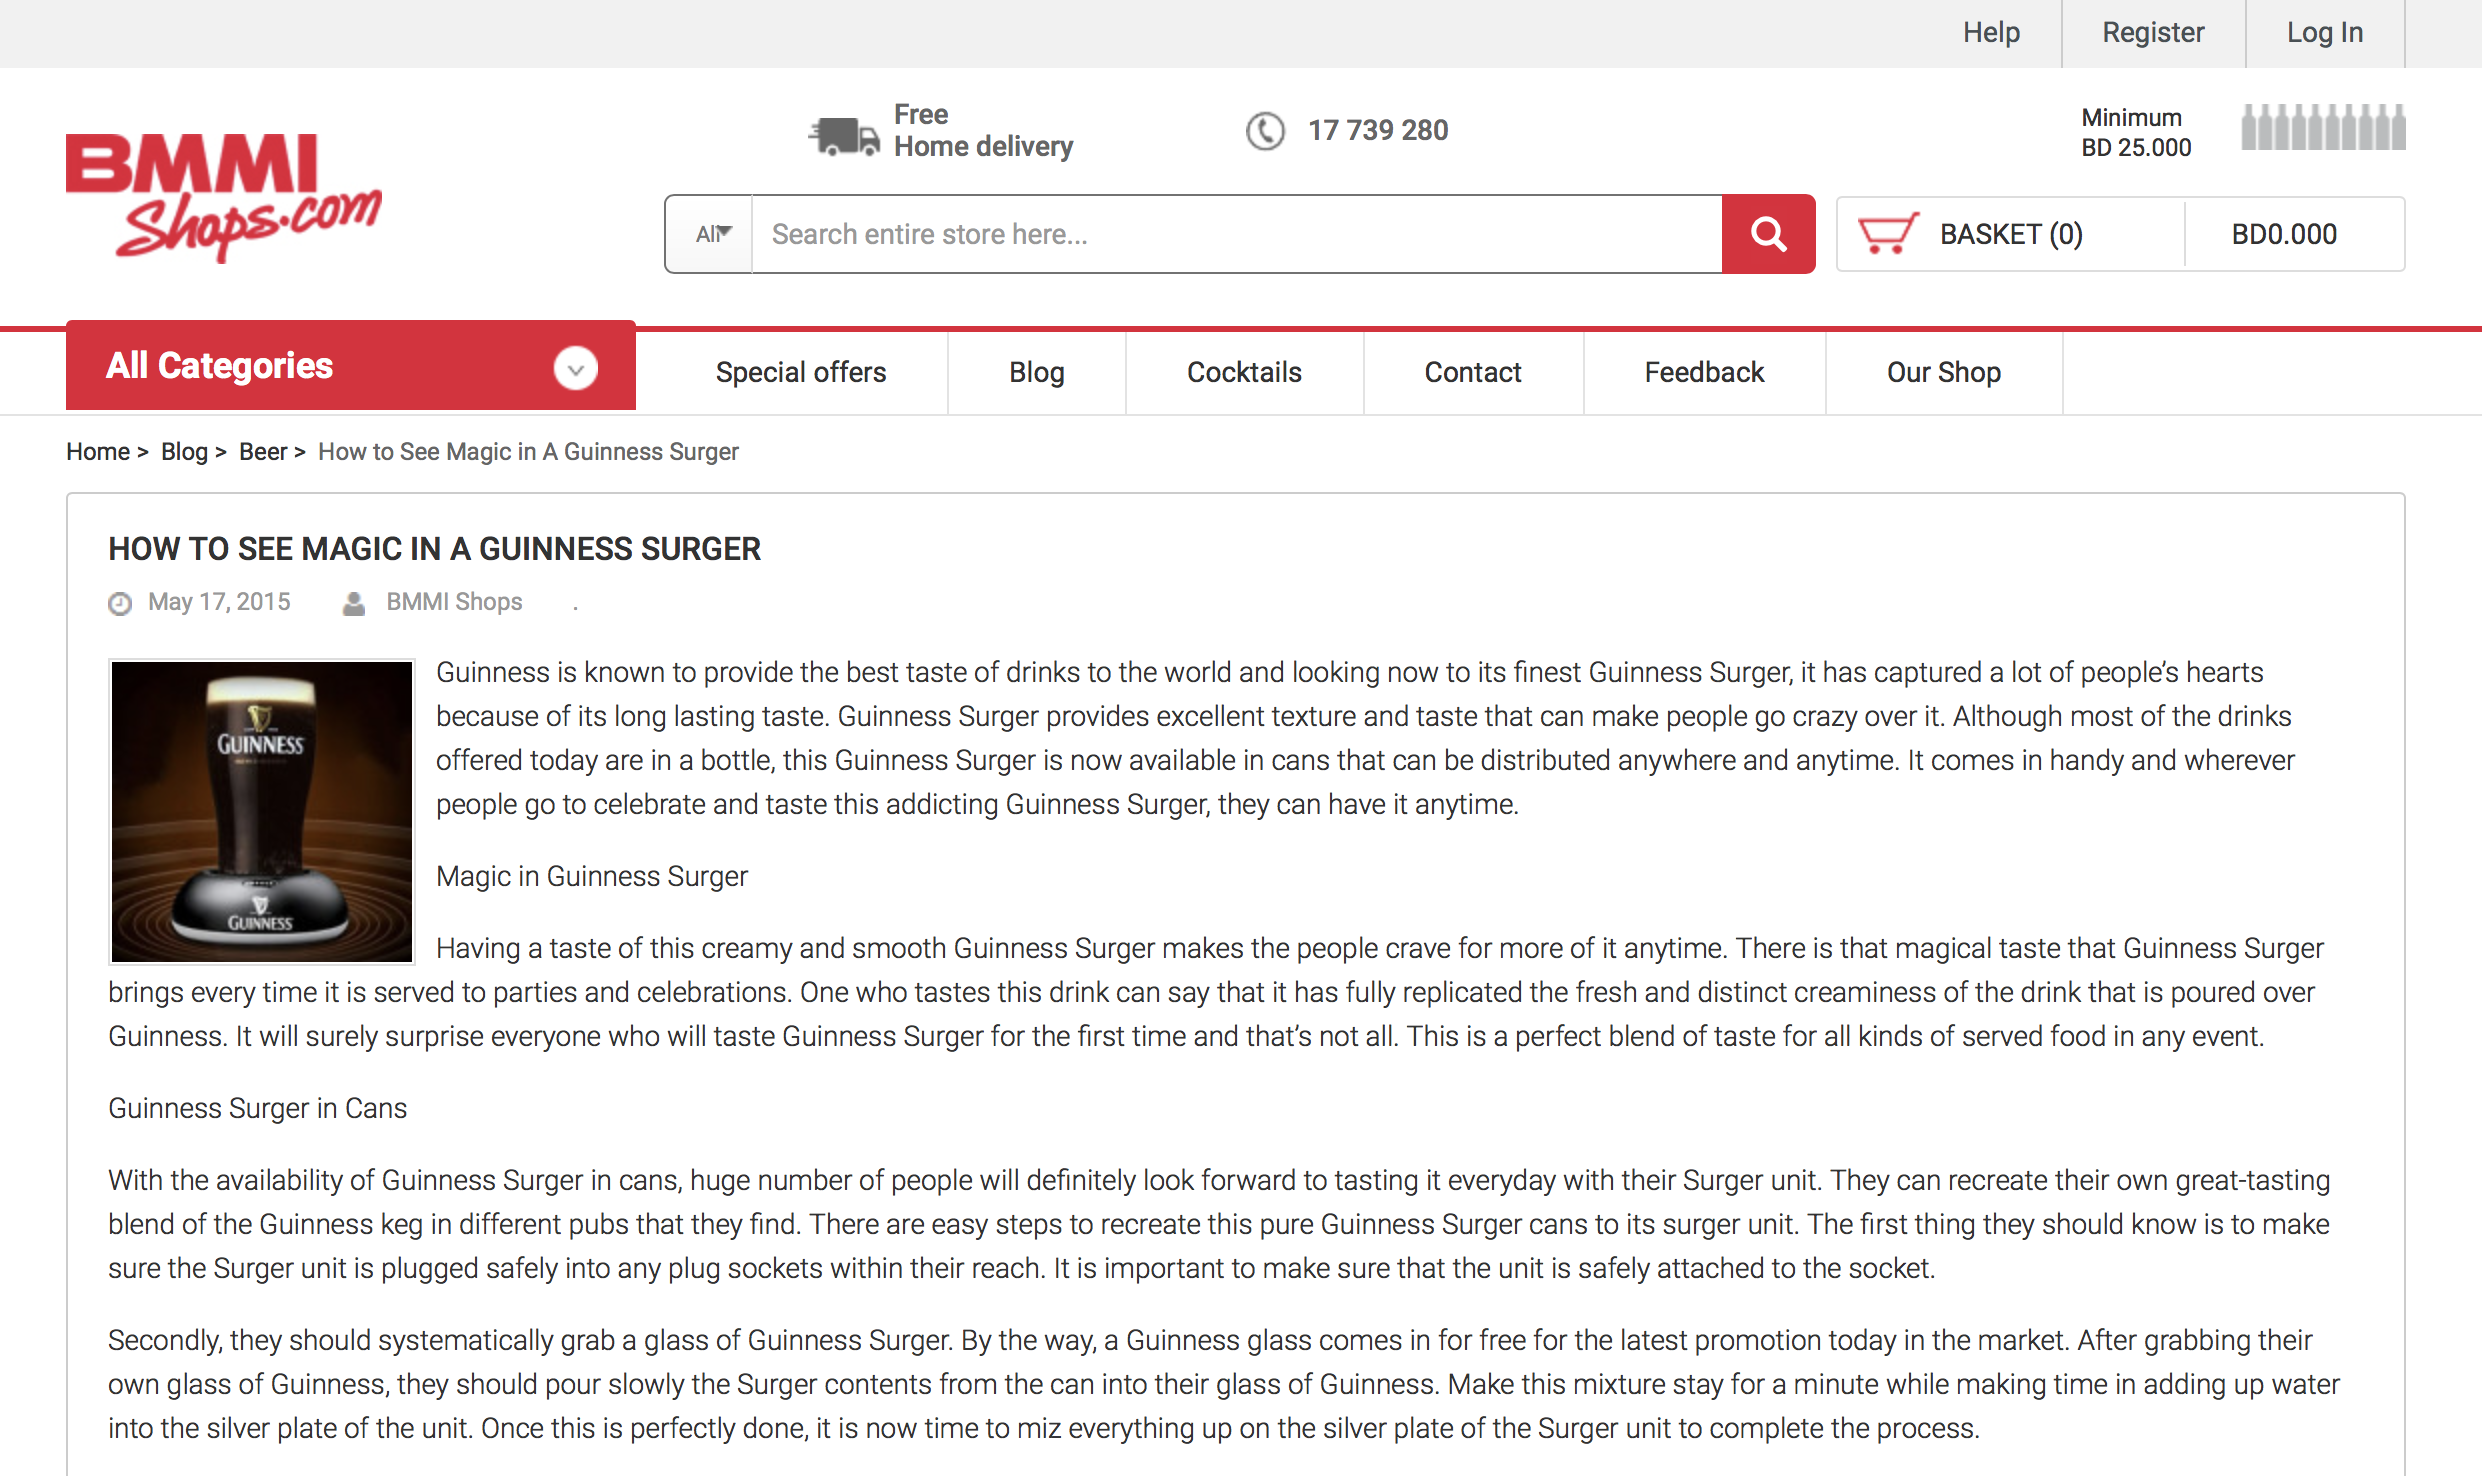
Task: Open the All search category dropdown
Action: tap(711, 234)
